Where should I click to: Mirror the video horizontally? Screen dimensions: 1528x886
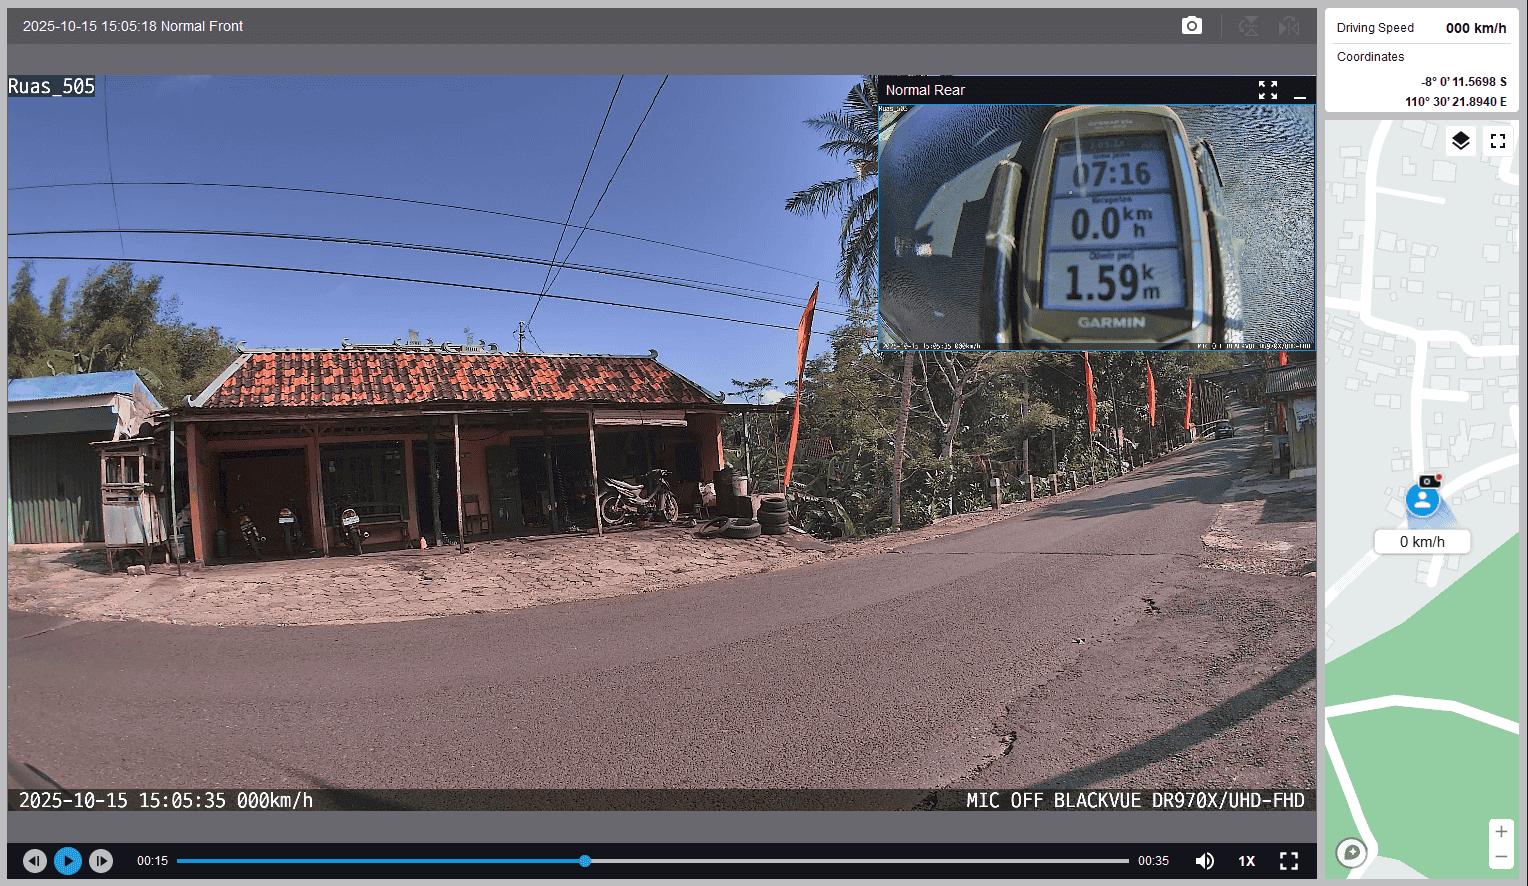click(x=1289, y=26)
